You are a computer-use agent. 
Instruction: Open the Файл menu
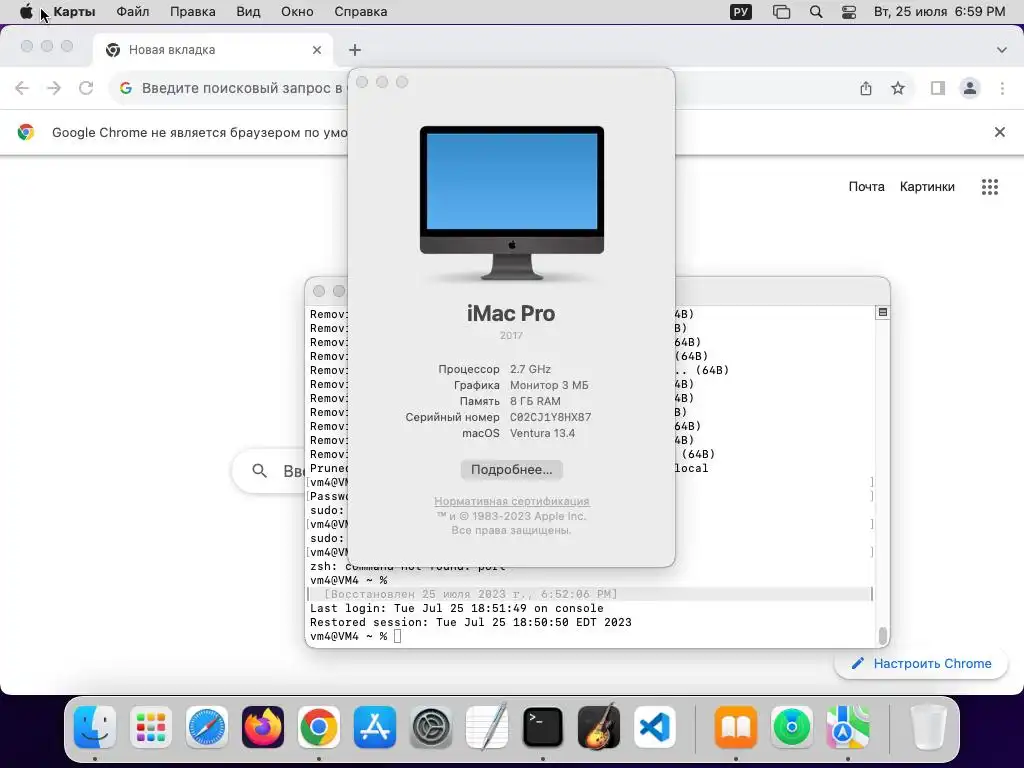(x=133, y=12)
